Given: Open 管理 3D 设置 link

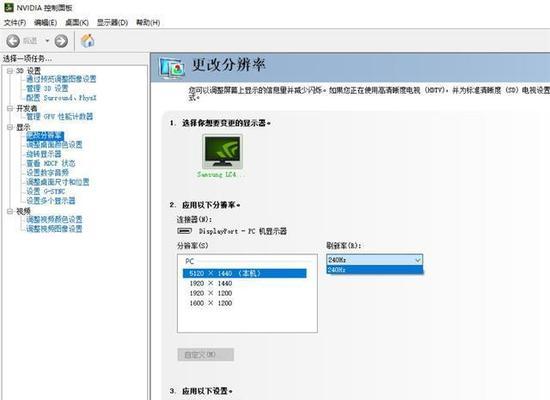Looking at the screenshot, I should tap(47, 88).
